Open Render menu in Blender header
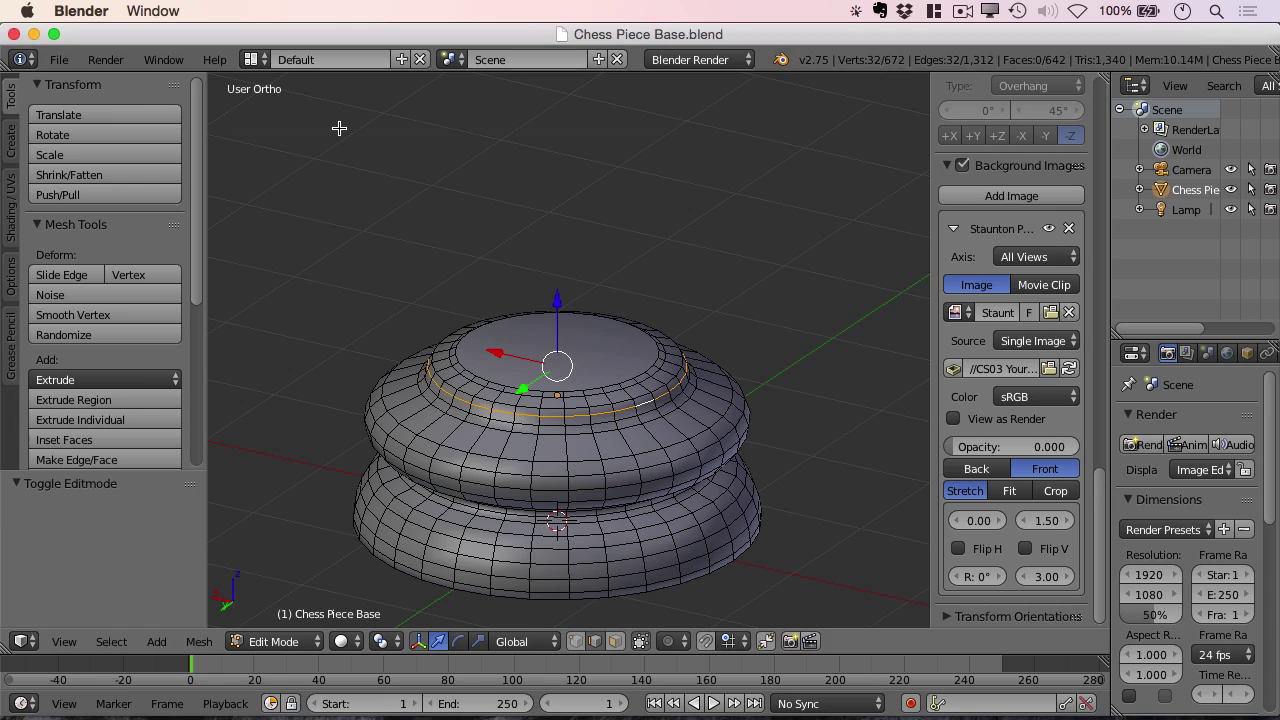The width and height of the screenshot is (1280, 720). click(x=106, y=59)
